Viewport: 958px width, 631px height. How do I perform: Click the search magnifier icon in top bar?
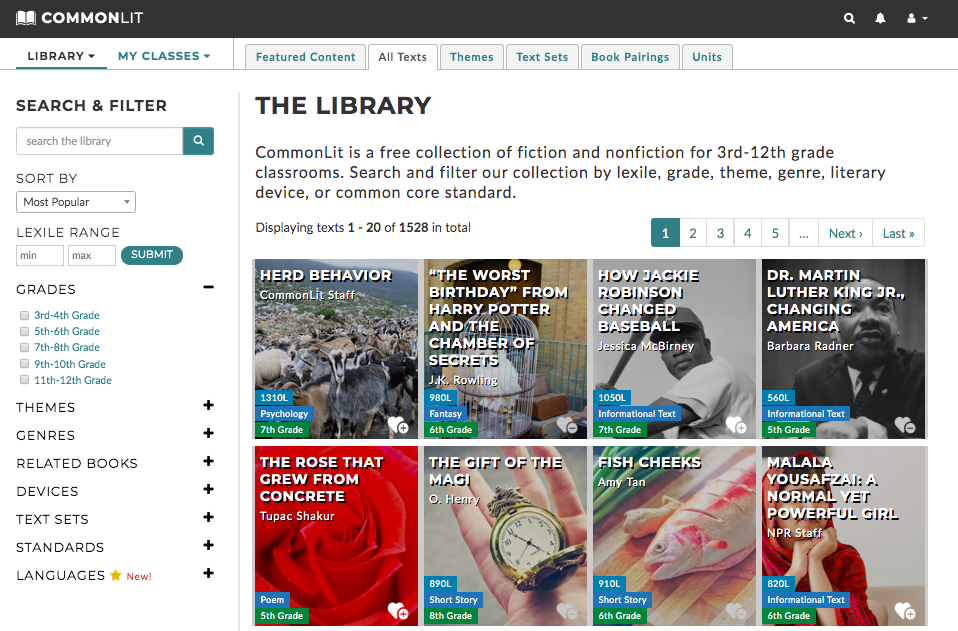click(x=849, y=18)
